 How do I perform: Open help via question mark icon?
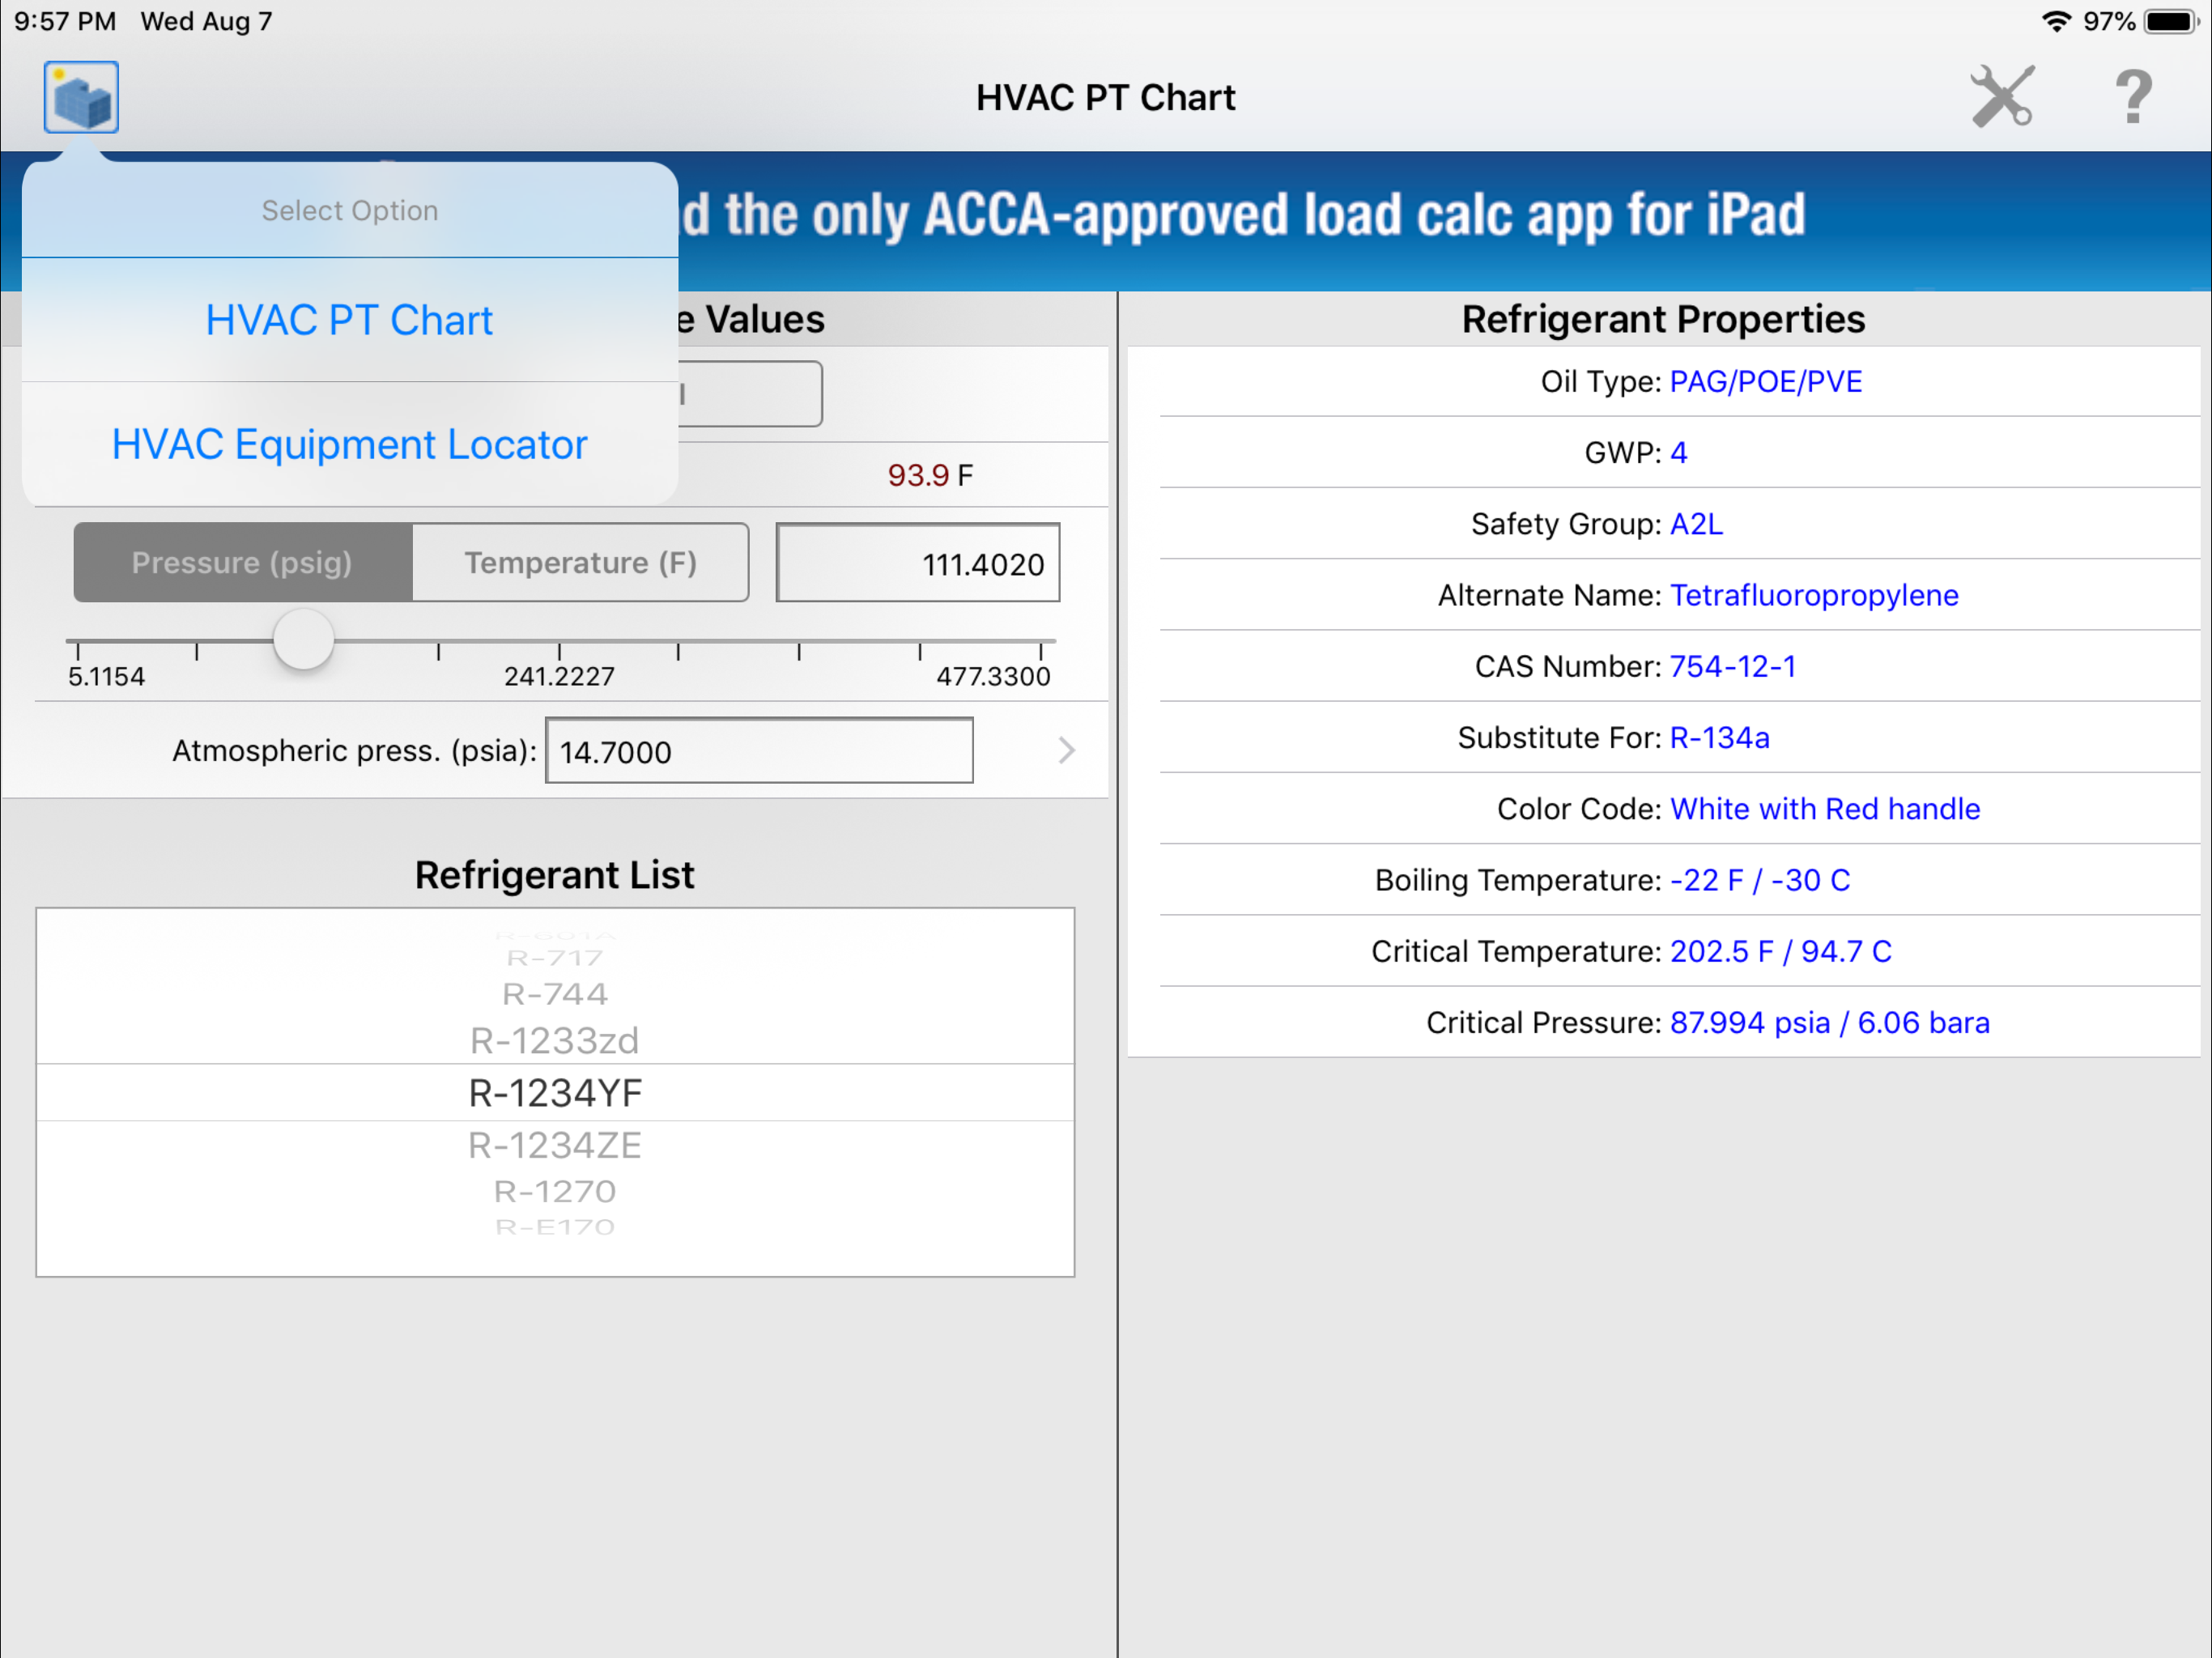(2133, 97)
